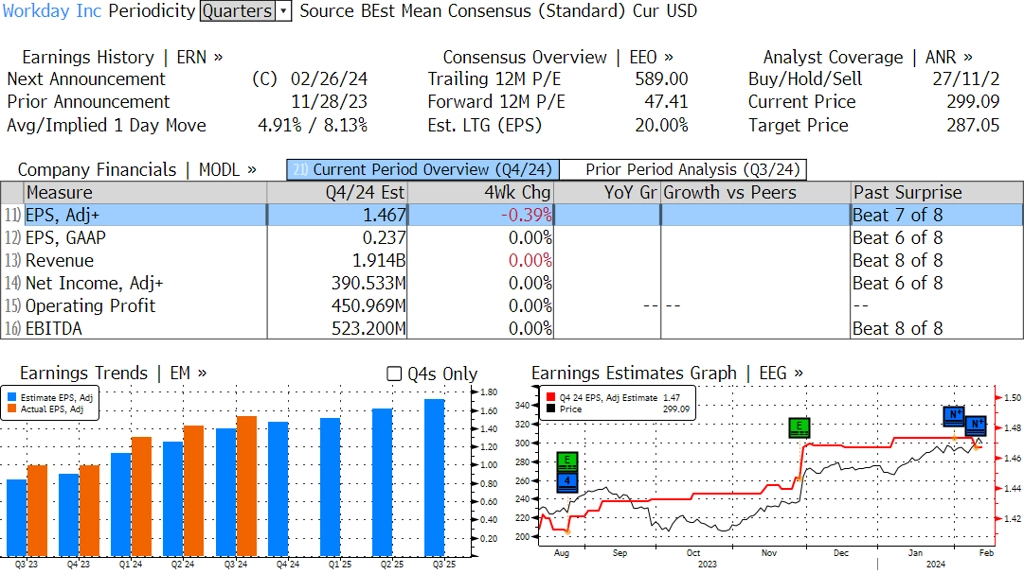This screenshot has width=1024, height=574.
Task: Select the Revenue measure row
Action: click(x=512, y=261)
